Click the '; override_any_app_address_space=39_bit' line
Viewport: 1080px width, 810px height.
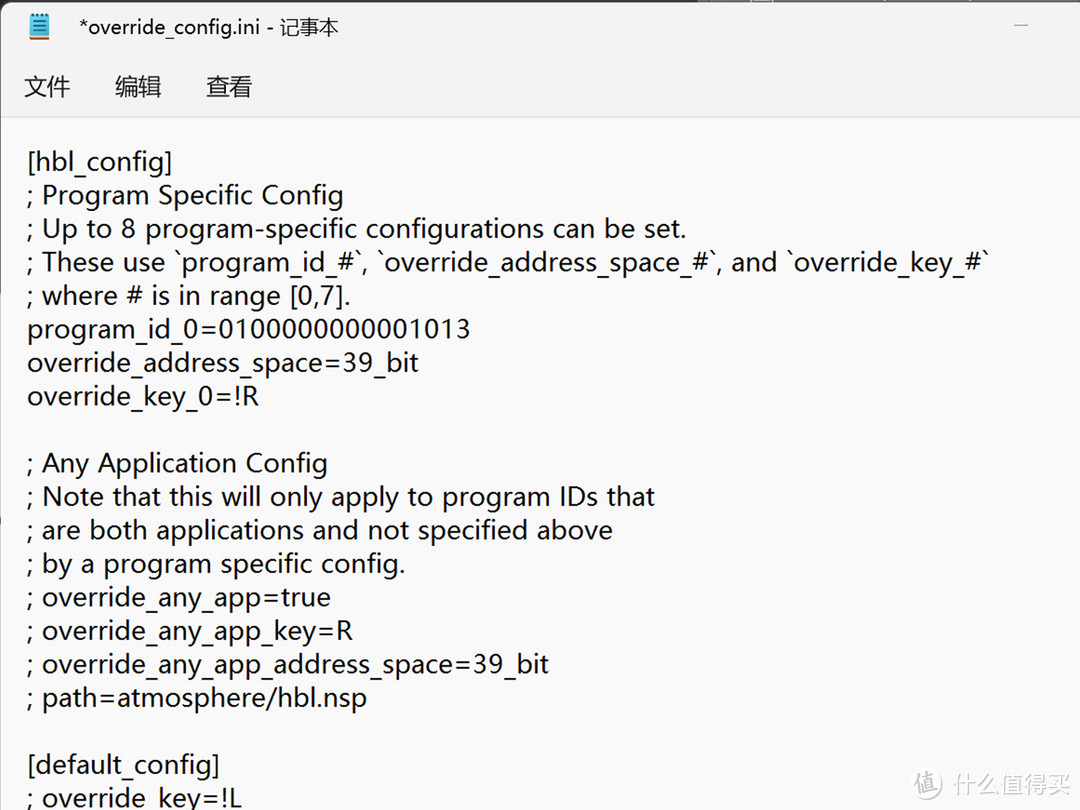tap(288, 665)
